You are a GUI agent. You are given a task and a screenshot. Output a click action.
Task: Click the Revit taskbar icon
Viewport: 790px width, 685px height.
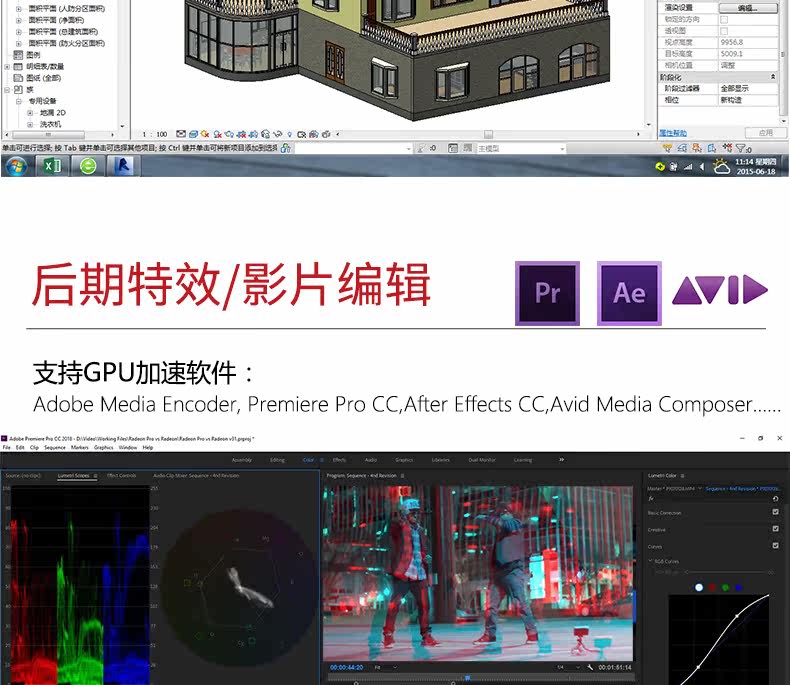point(123,166)
